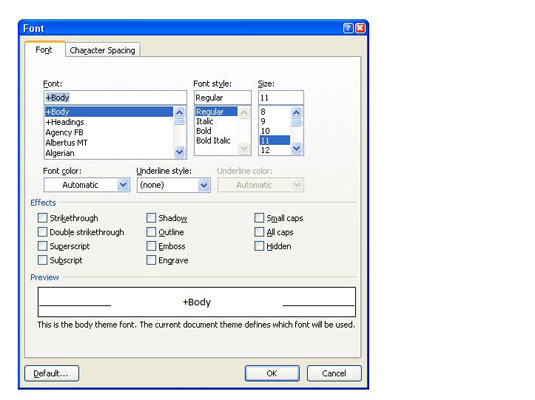
Task: Close the Font dialog with the X icon
Action: [x=360, y=28]
